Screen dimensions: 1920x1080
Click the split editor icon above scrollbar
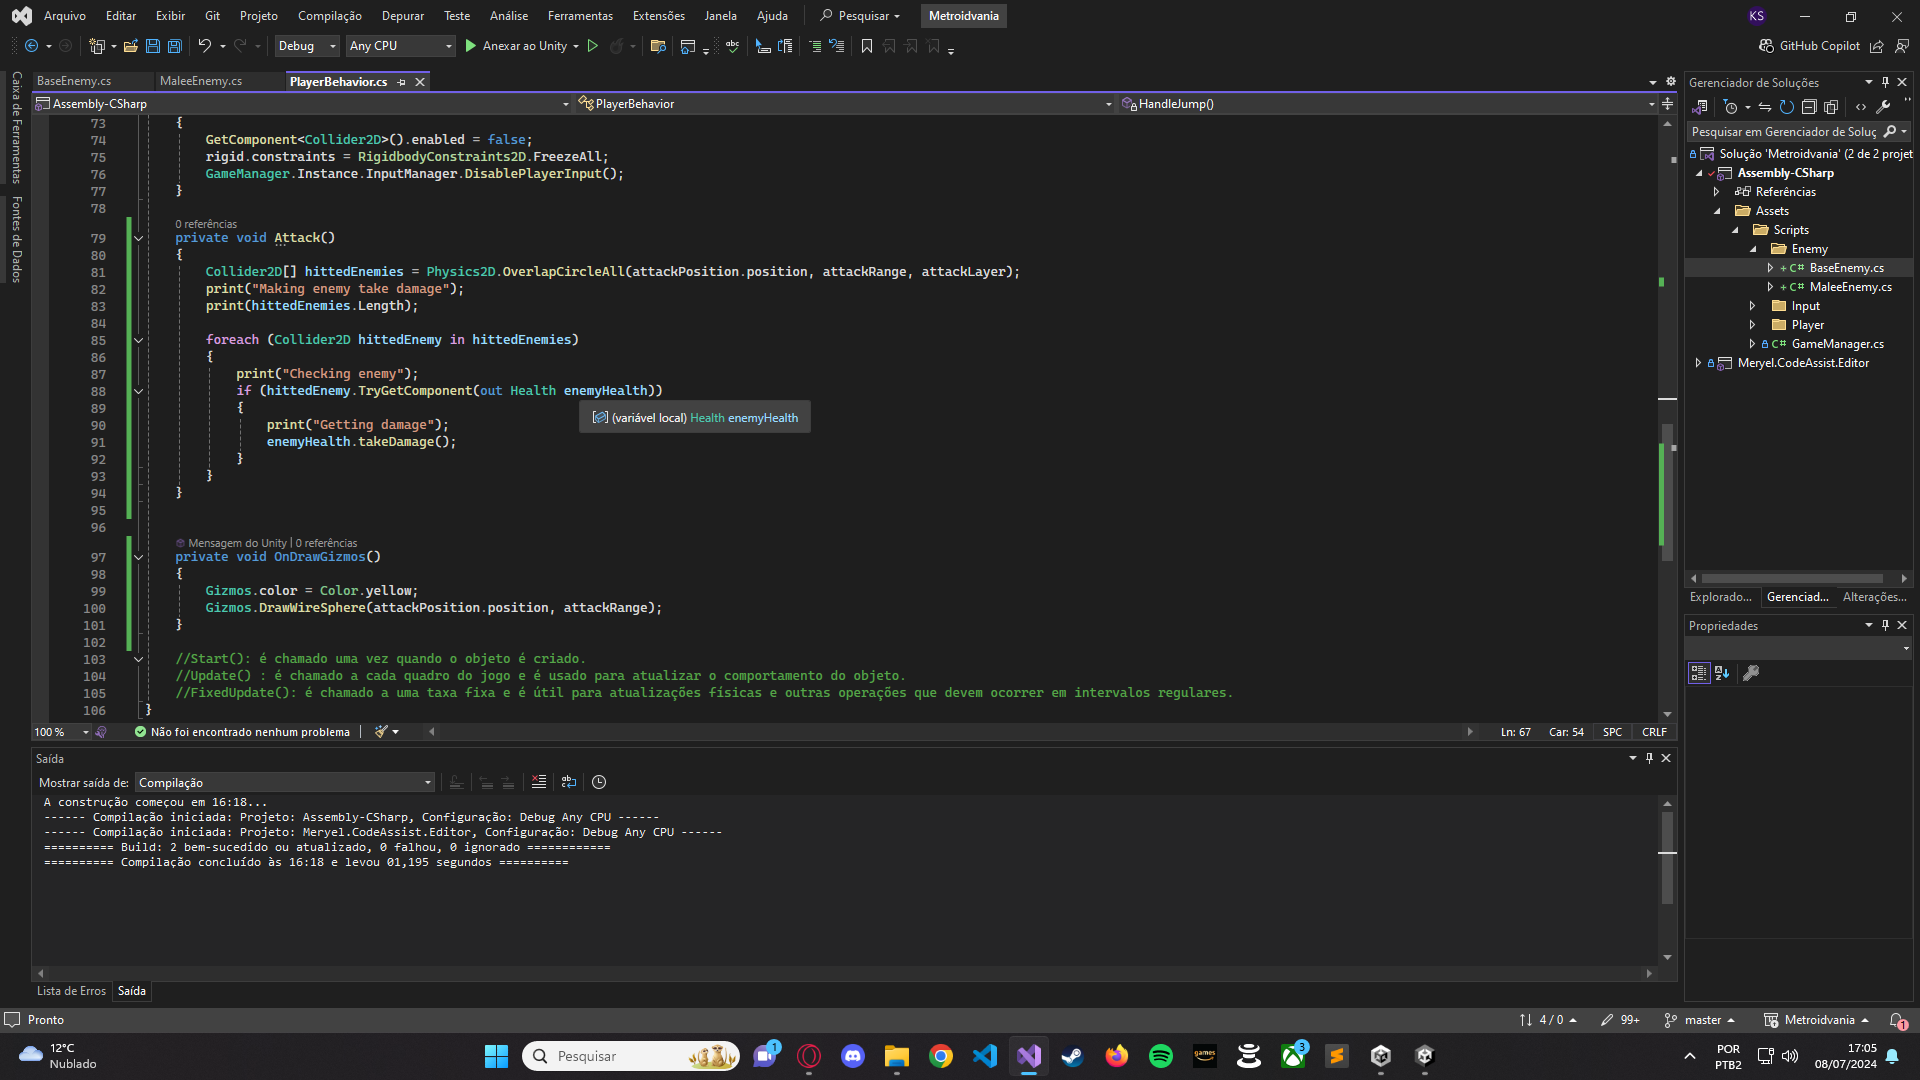coord(1668,104)
